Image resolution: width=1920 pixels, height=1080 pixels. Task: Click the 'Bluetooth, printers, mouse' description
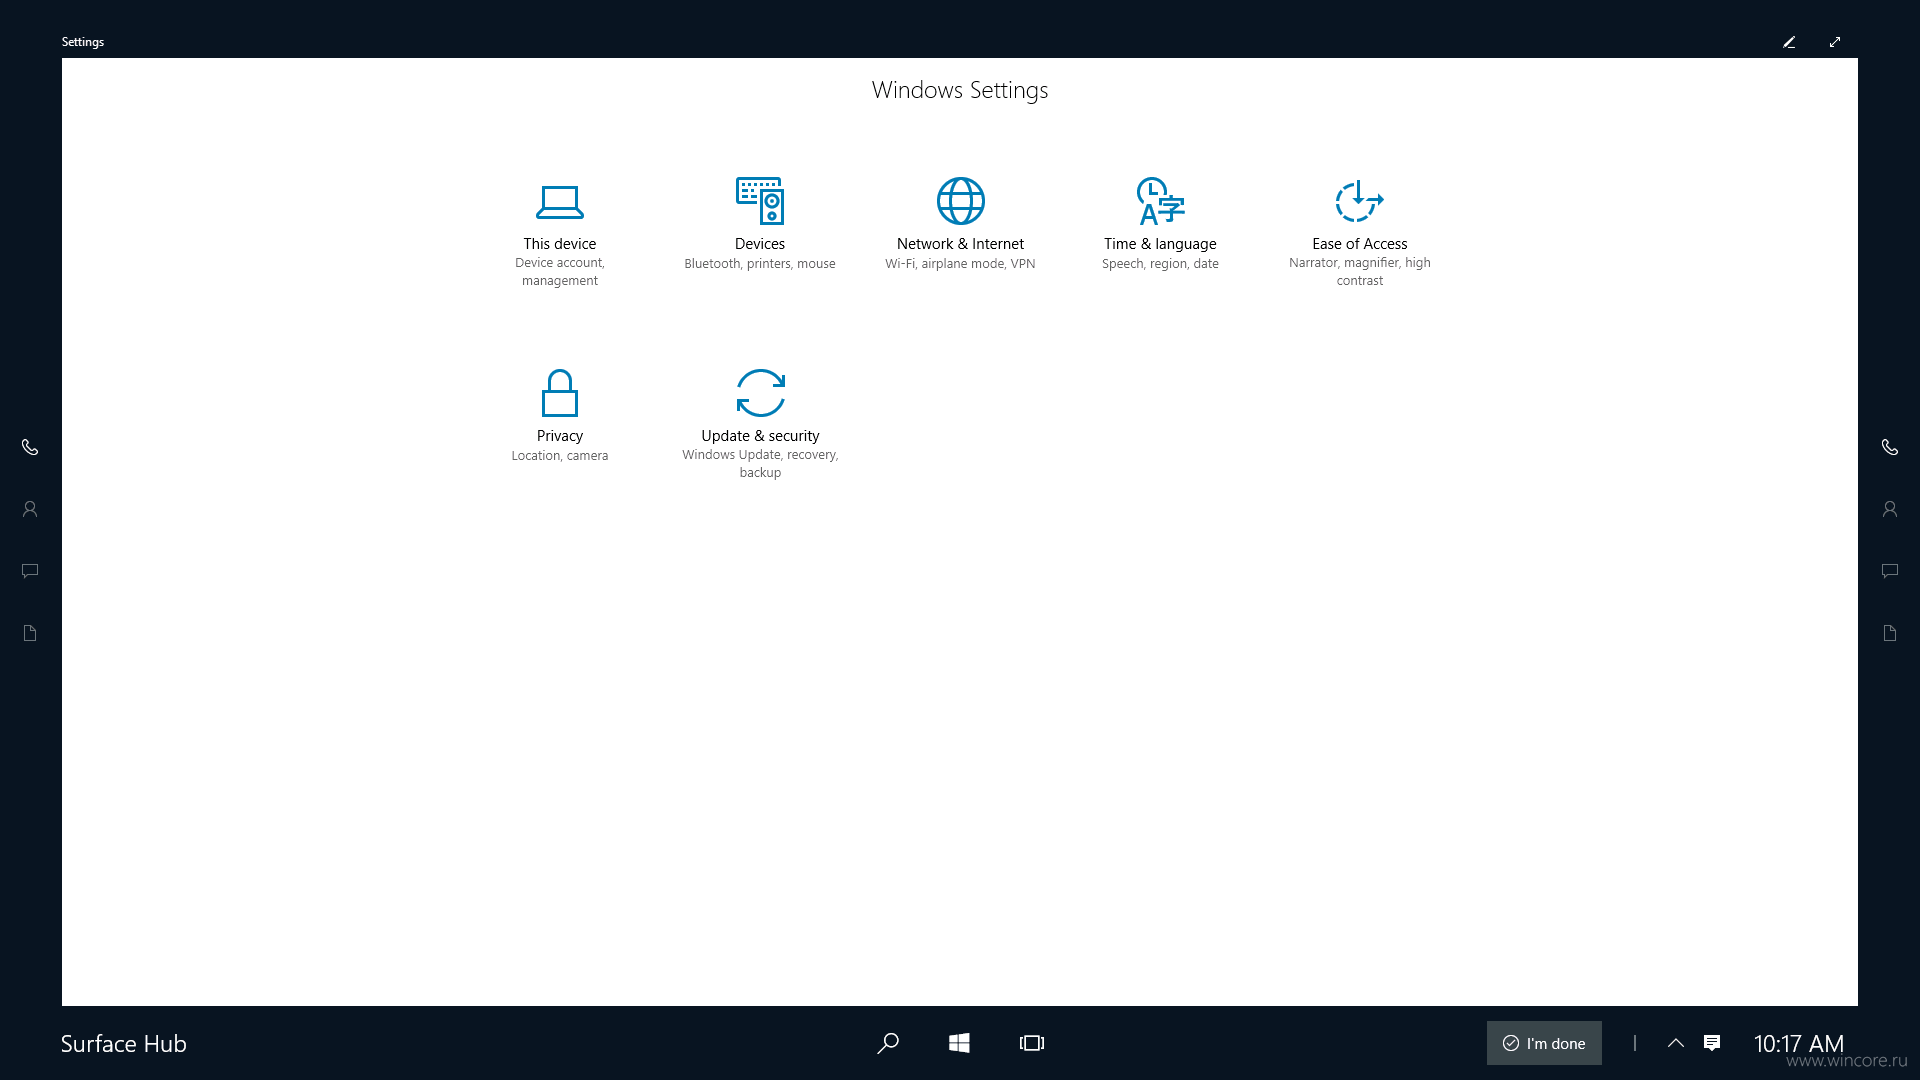760,264
